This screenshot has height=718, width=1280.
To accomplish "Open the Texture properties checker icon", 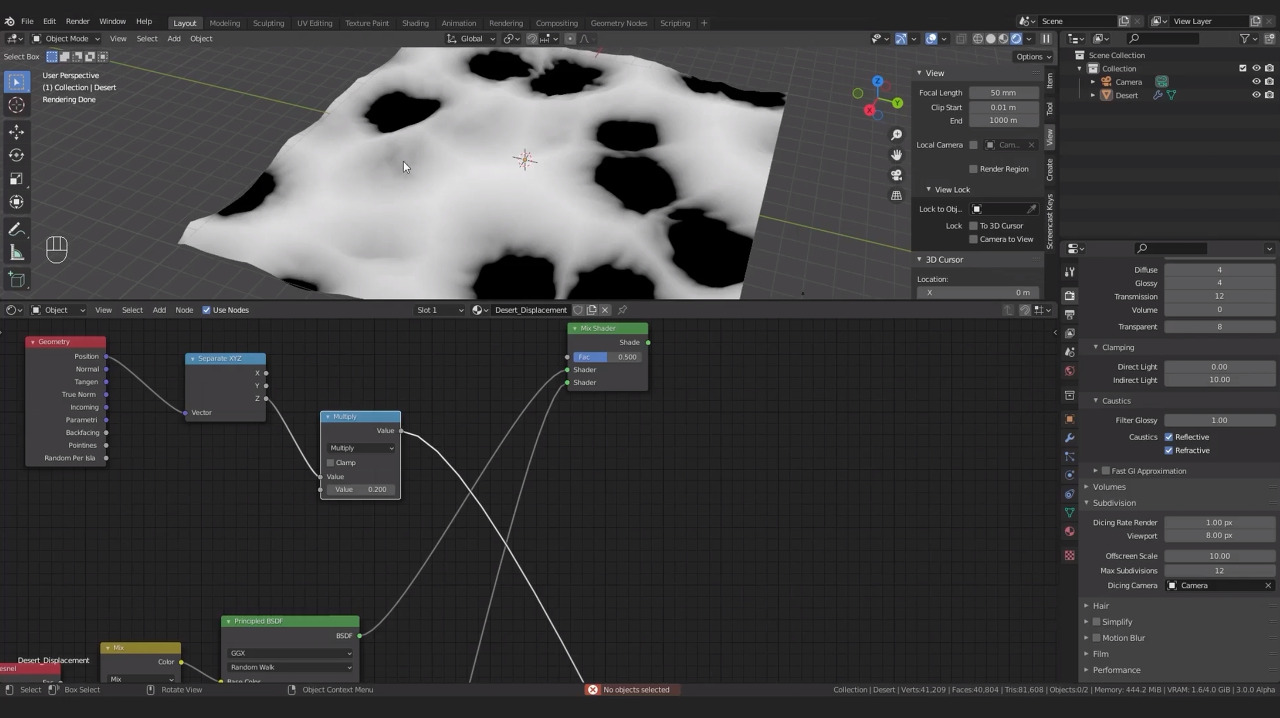I will click(1069, 555).
